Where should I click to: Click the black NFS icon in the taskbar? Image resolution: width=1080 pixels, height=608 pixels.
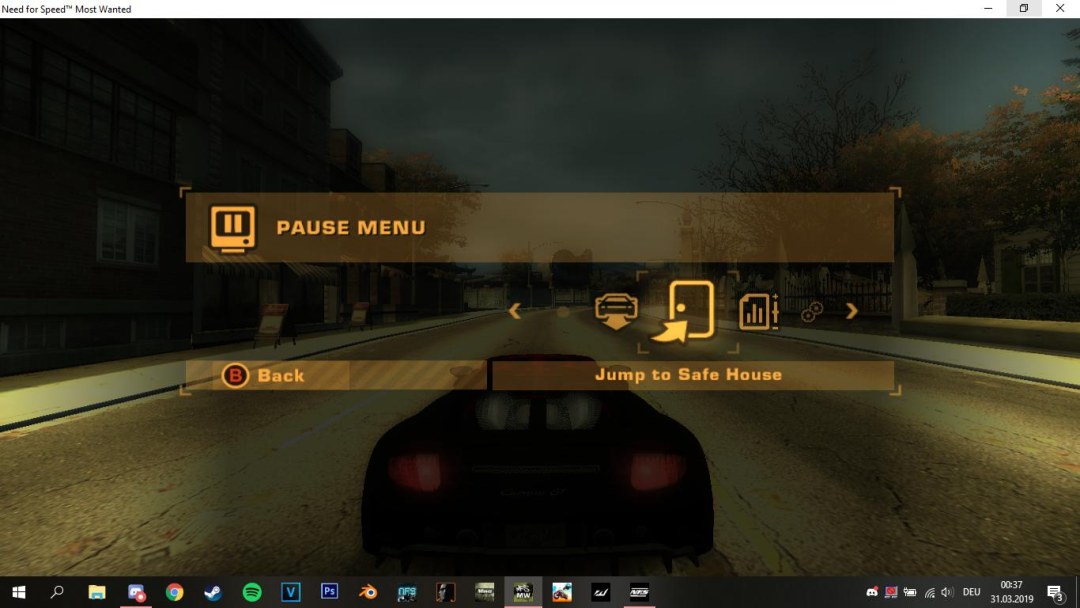[639, 592]
